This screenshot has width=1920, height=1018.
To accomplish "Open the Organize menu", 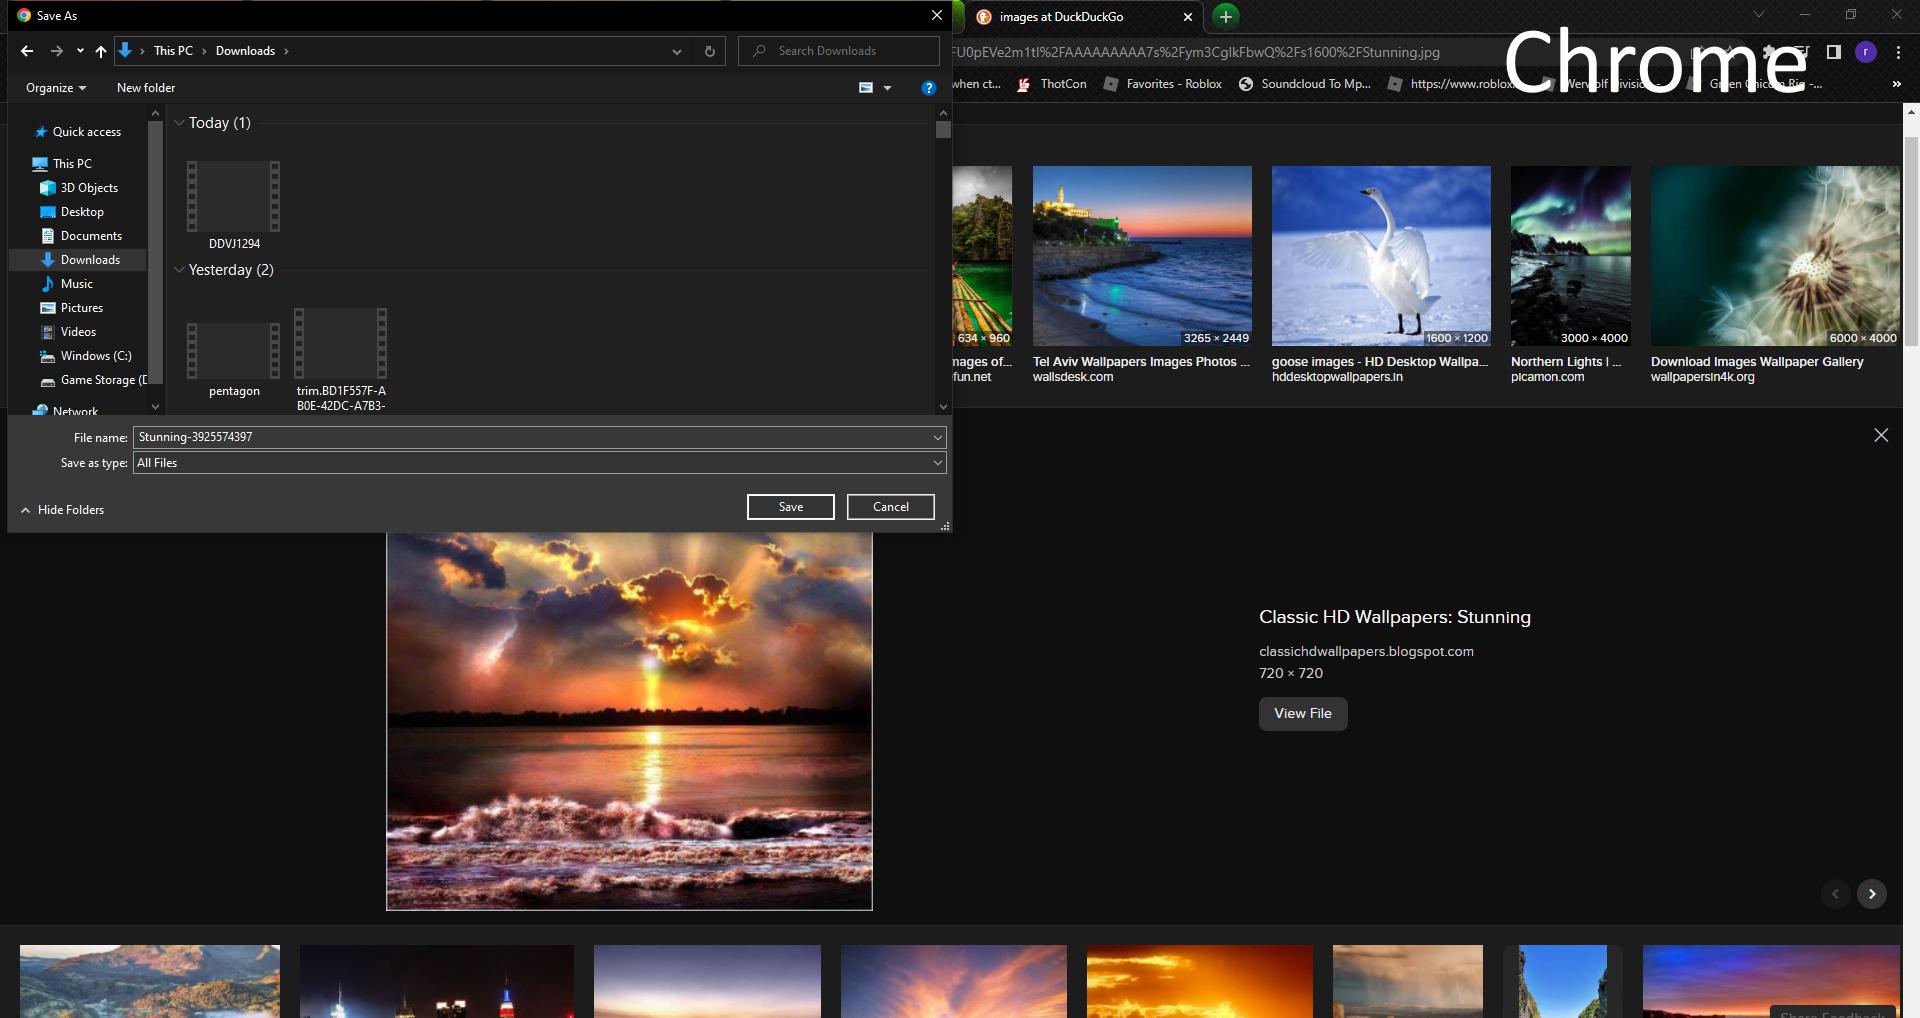I will (x=56, y=88).
